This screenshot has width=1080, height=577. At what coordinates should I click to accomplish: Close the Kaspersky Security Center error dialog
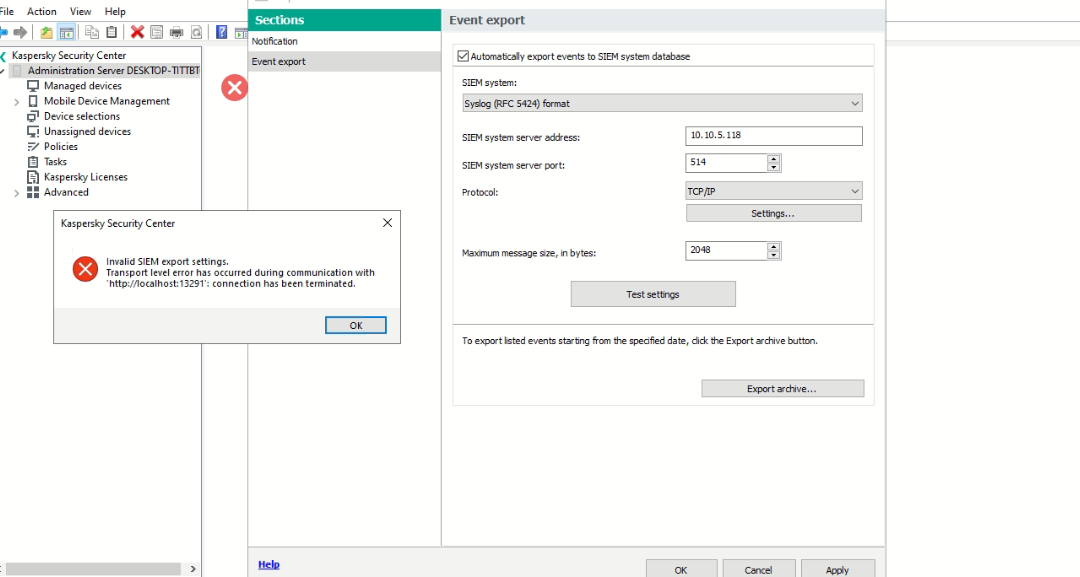[387, 223]
